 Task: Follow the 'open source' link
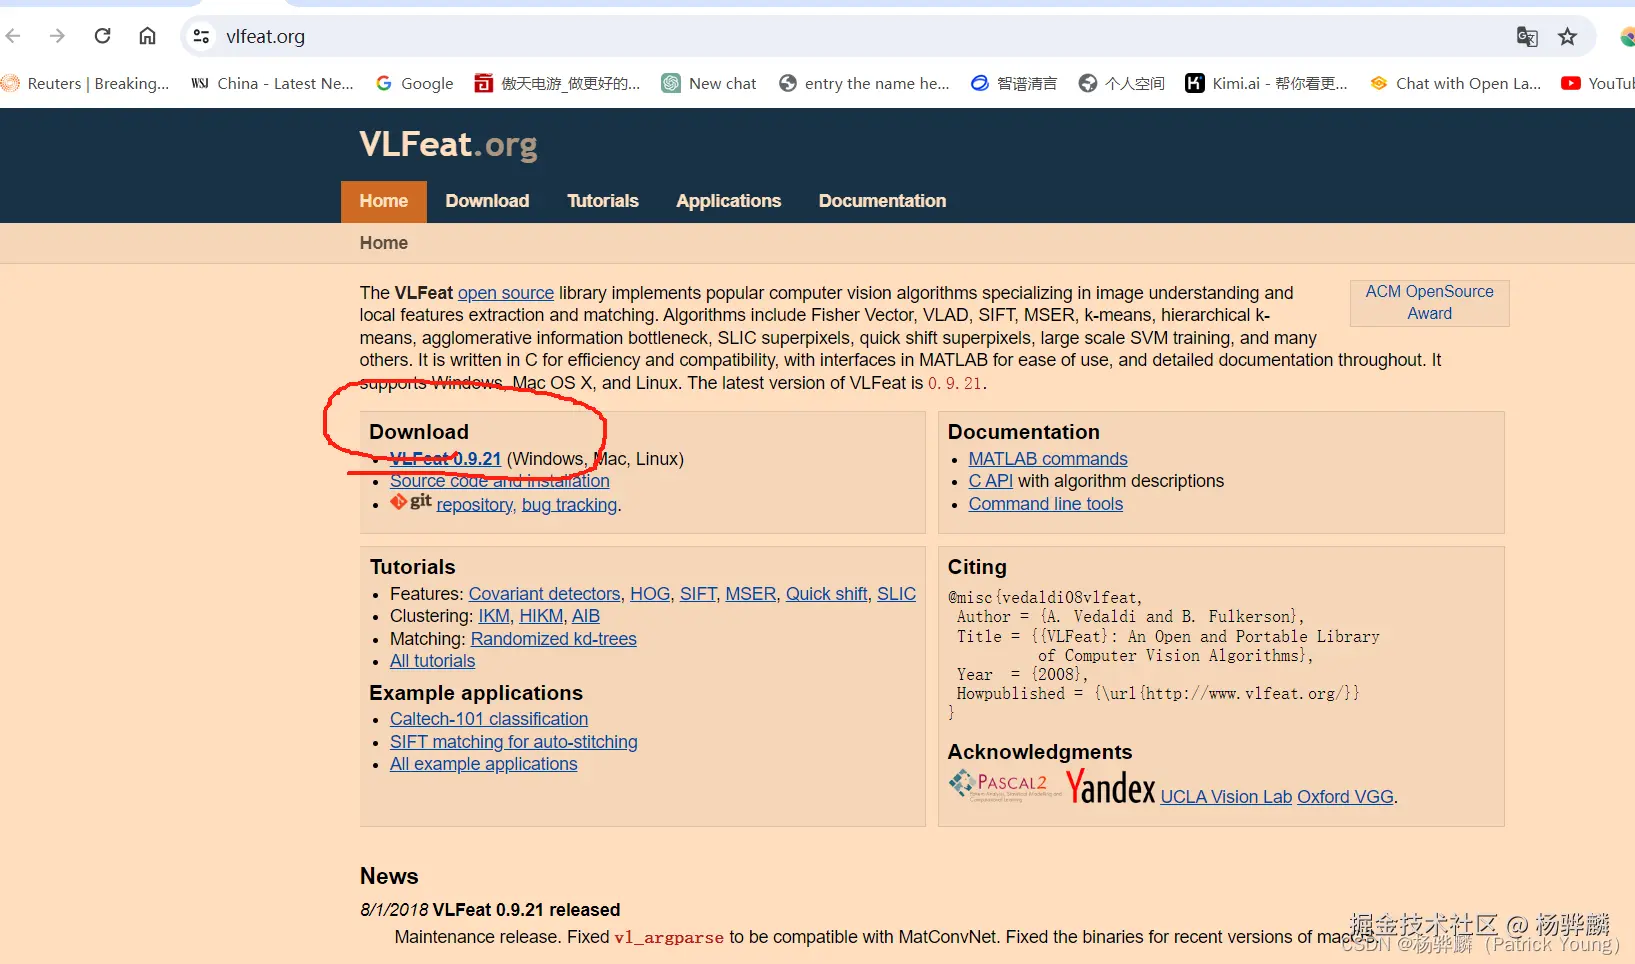tap(506, 293)
